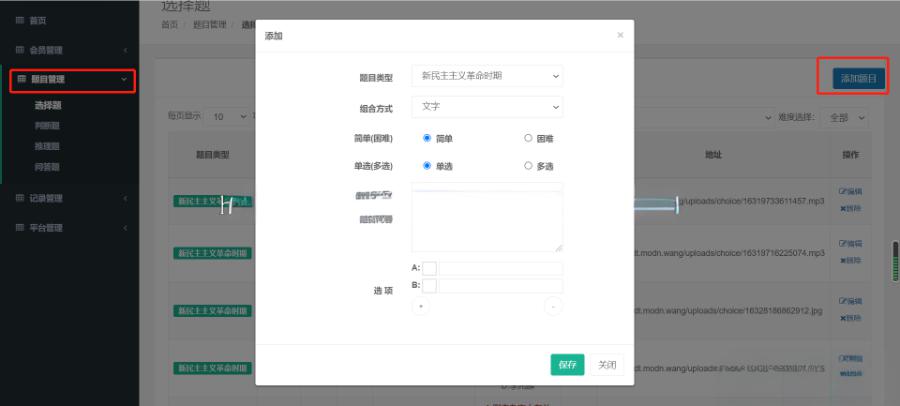Image resolution: width=900 pixels, height=406 pixels.
Task: Delete the row with file 16328186862912.jpg
Action: click(x=851, y=318)
